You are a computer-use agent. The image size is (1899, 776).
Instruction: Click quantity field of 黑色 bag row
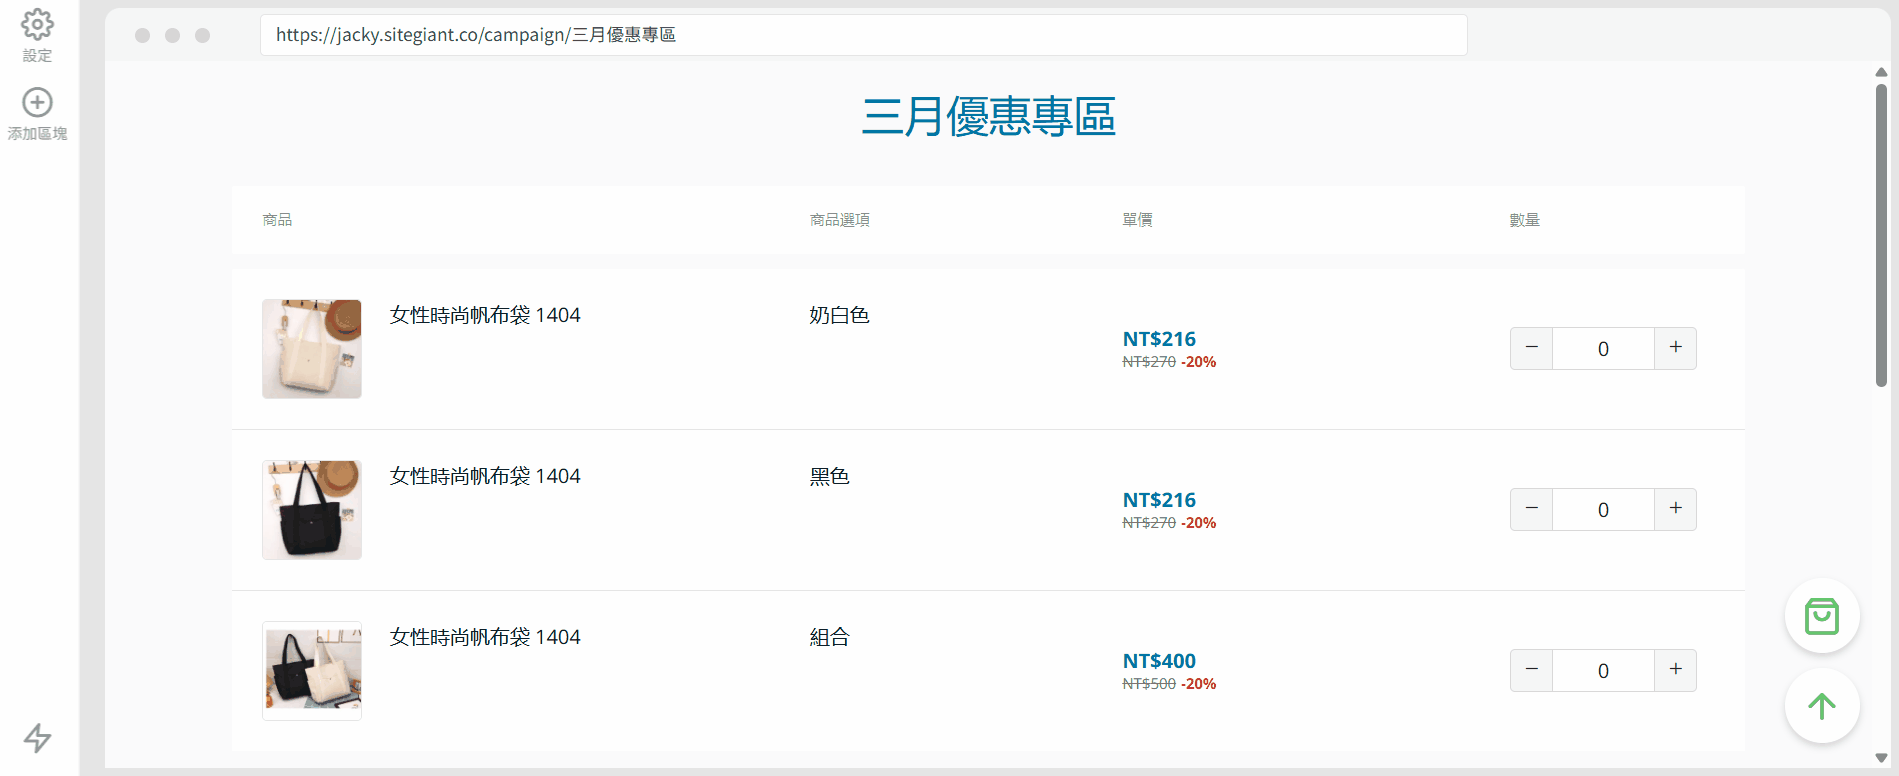pos(1602,510)
